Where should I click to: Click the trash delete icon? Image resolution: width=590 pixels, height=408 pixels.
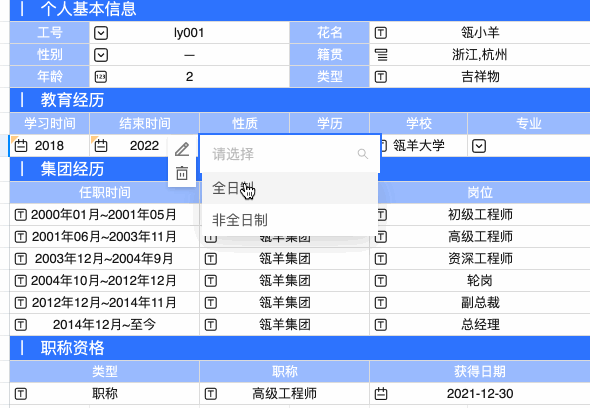click(x=182, y=173)
